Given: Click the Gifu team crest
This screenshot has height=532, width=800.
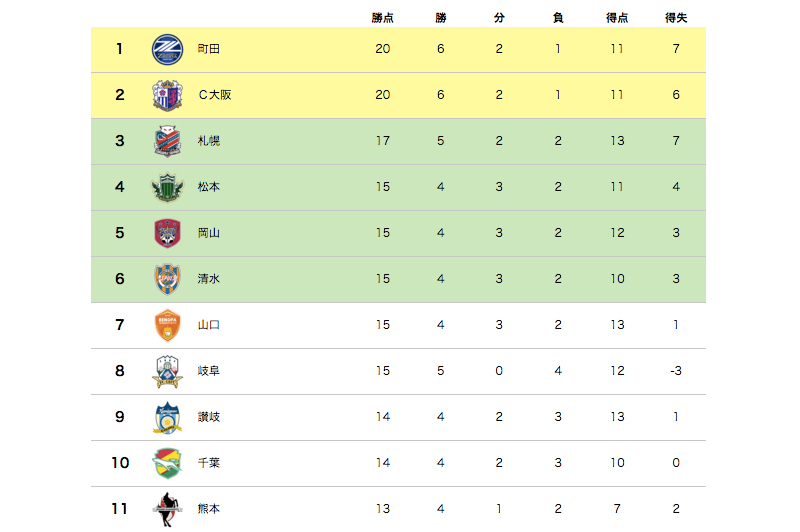Looking at the screenshot, I should click(x=167, y=371).
